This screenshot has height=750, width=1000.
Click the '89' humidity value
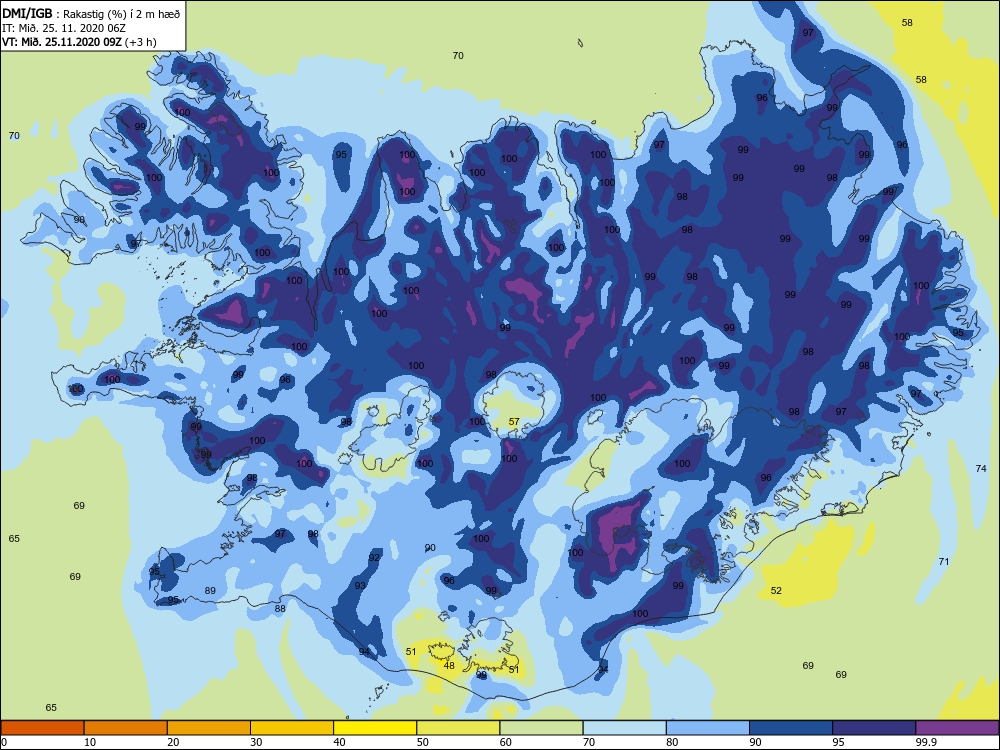(x=210, y=591)
